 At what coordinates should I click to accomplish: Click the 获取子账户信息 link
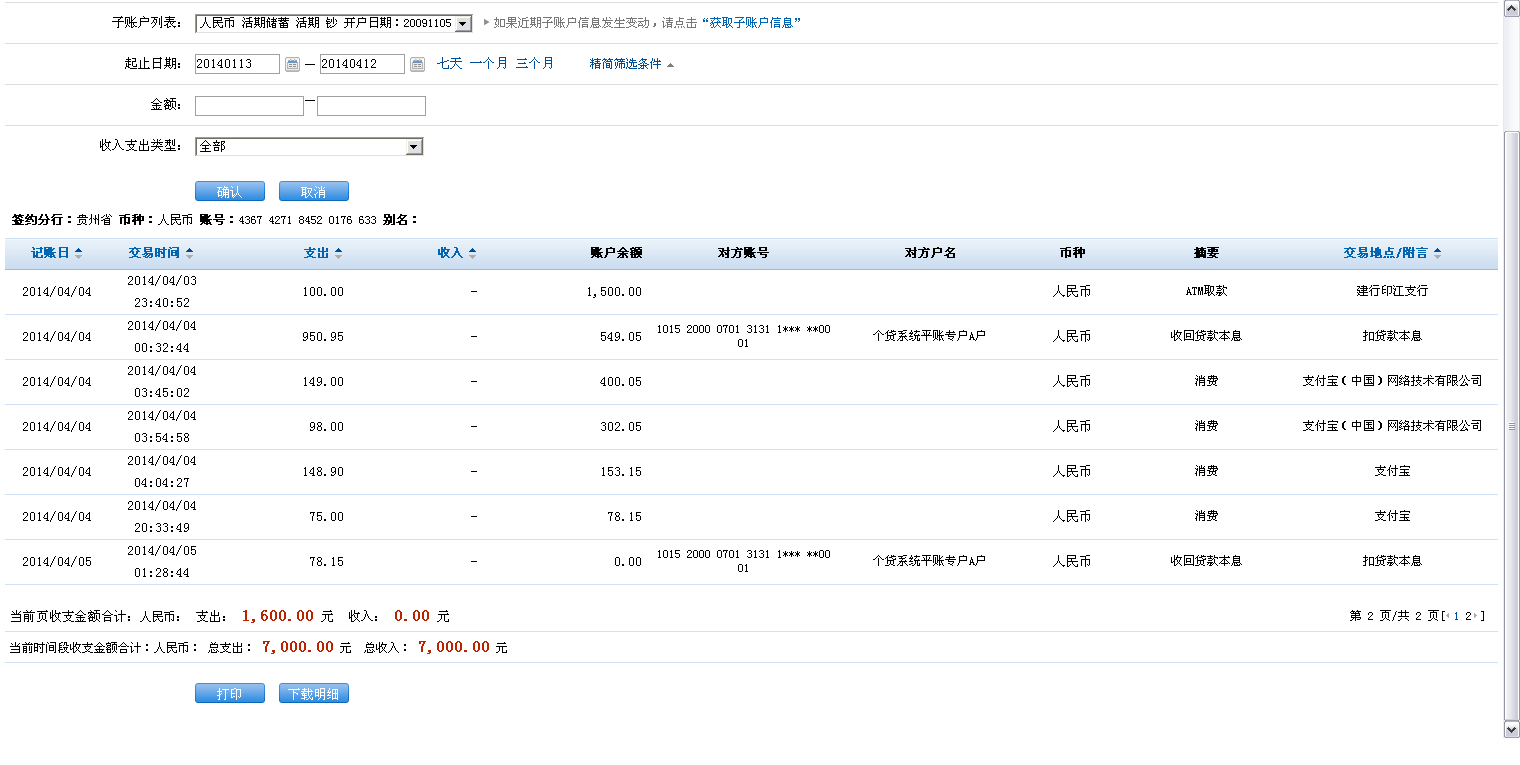coord(751,23)
